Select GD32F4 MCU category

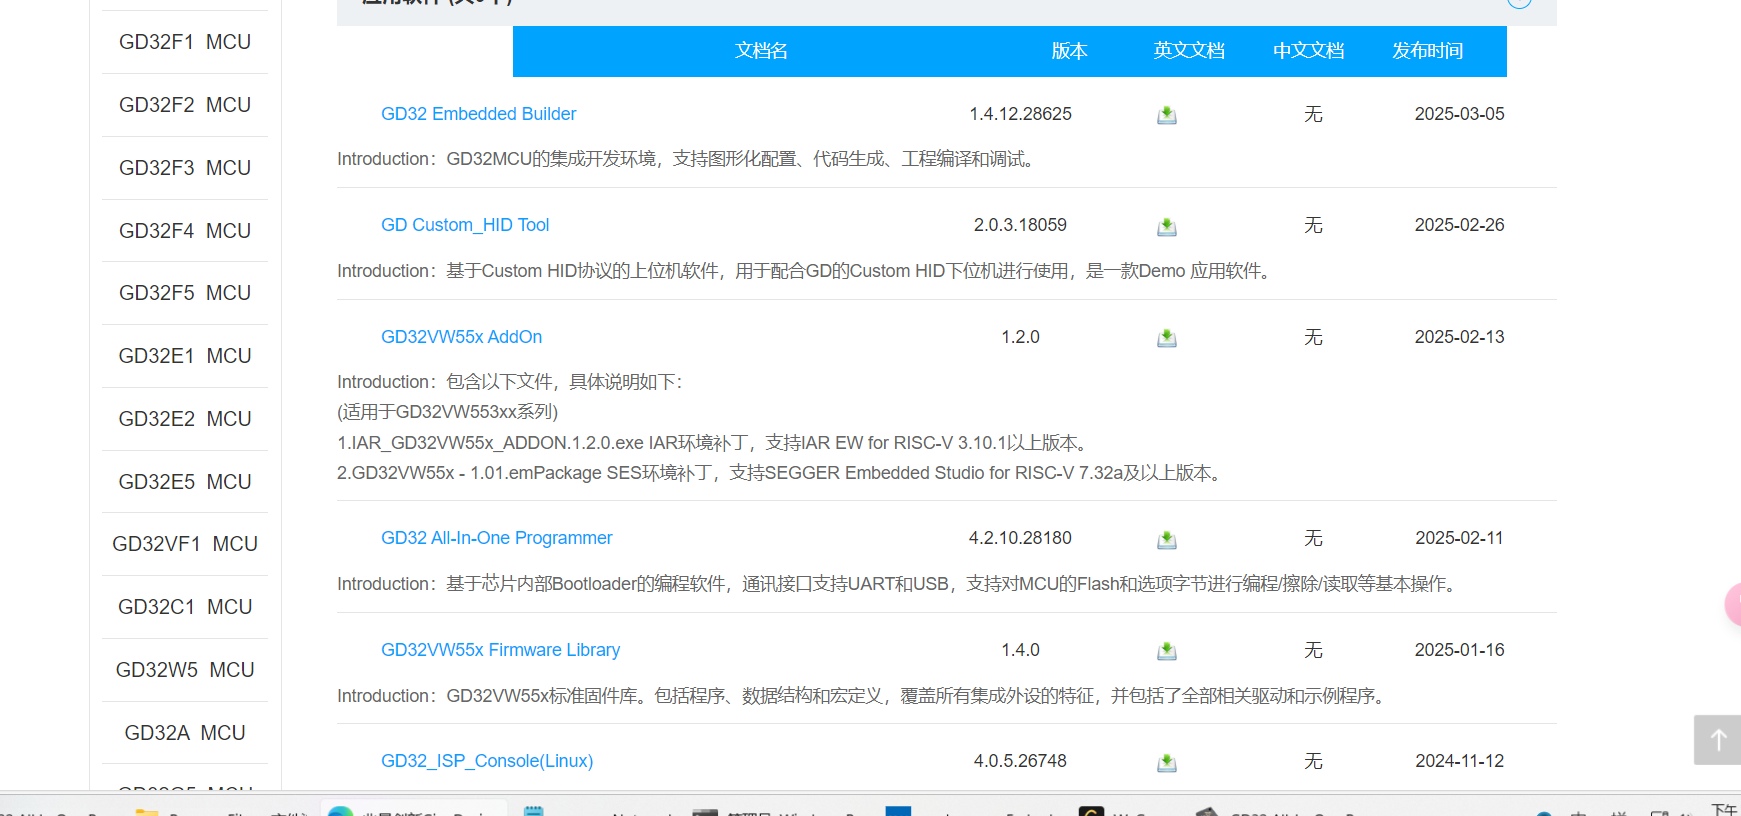click(185, 231)
